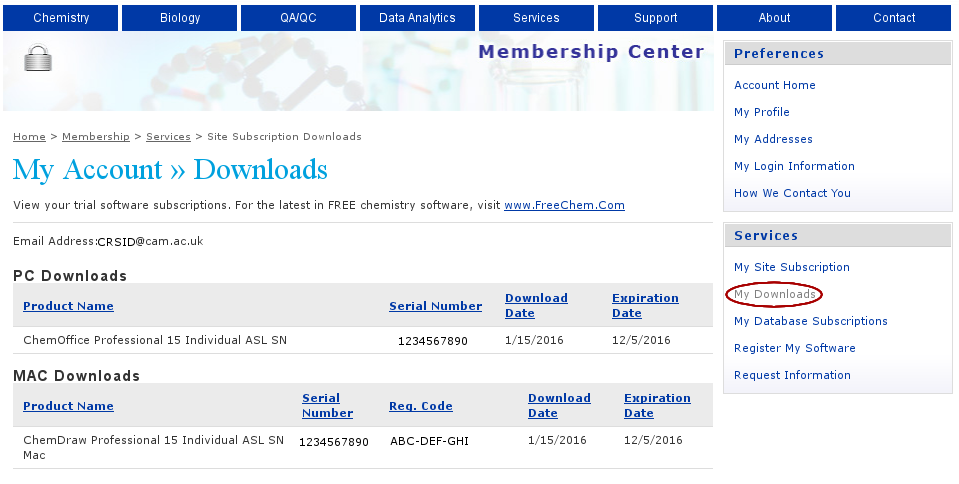
Task: Open the Support menu
Action: click(656, 18)
